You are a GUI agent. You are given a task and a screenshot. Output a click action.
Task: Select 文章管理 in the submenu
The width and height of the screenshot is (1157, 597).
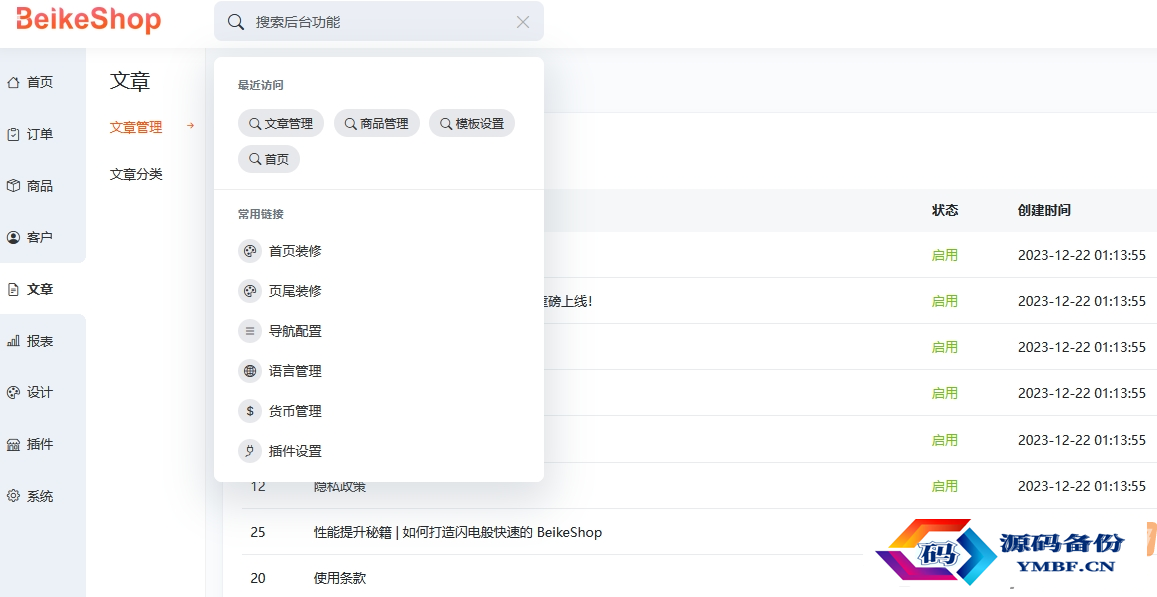[x=136, y=127]
